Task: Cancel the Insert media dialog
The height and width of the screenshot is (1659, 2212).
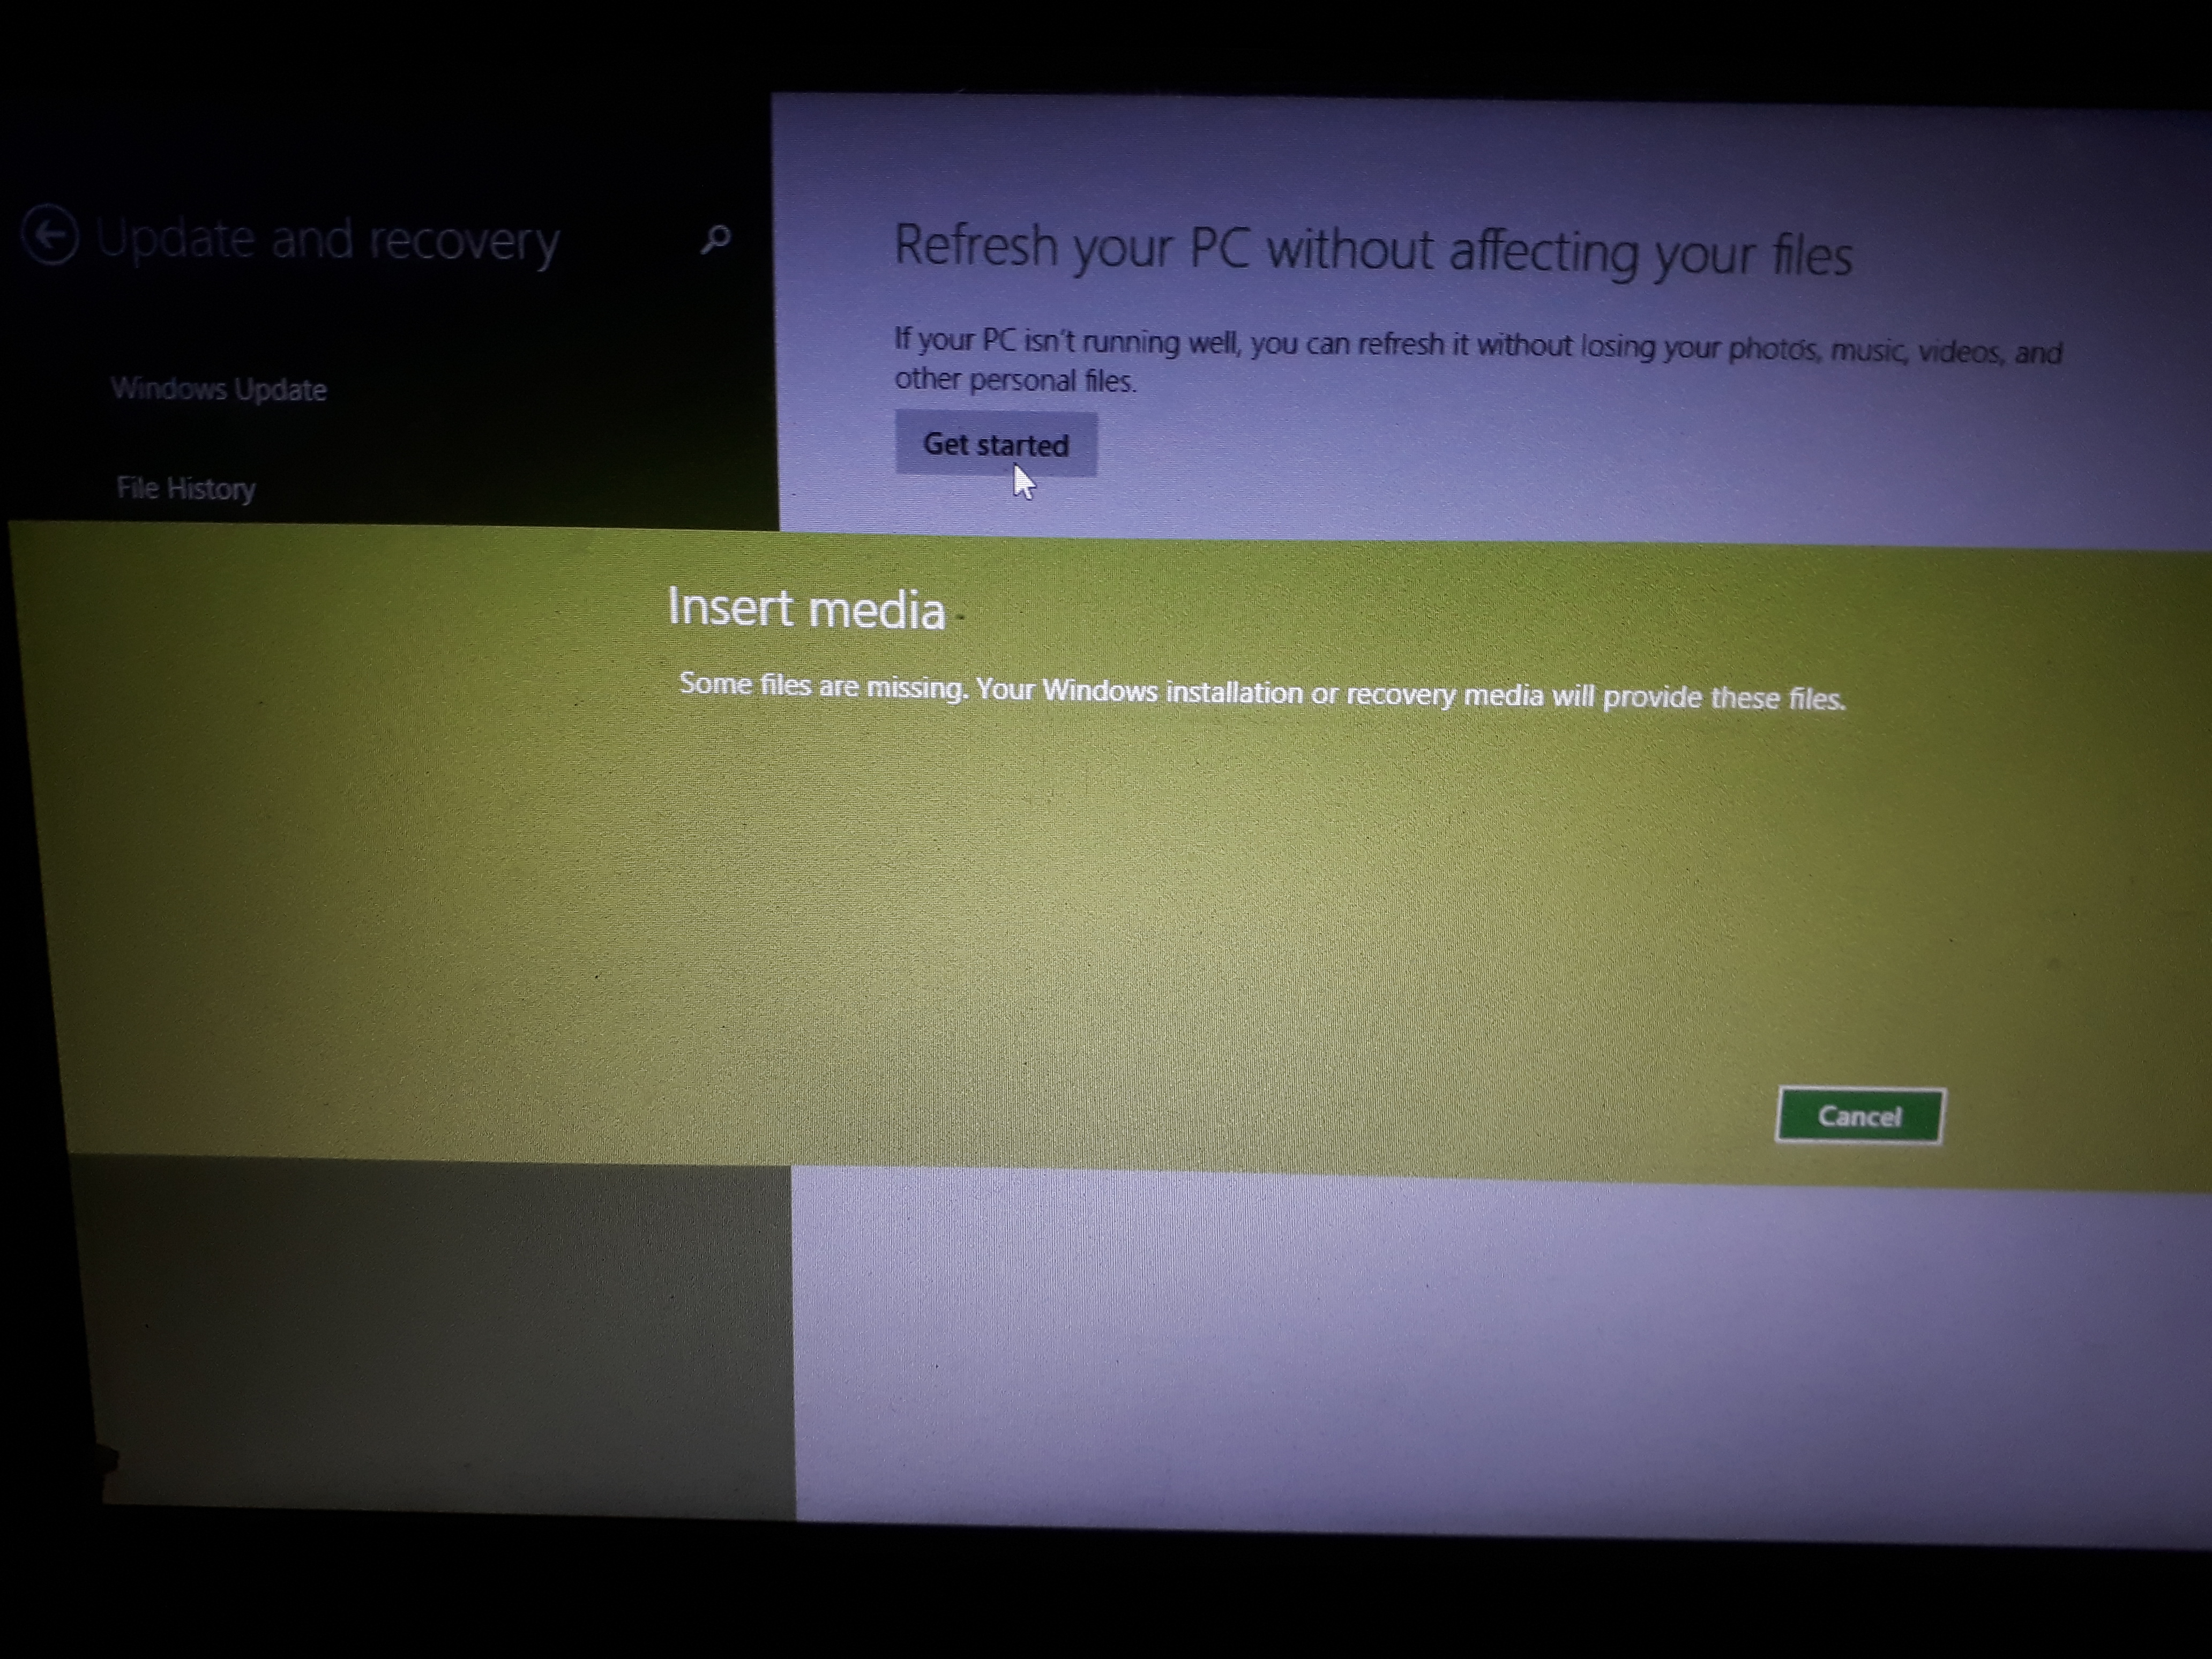Action: (1855, 1115)
